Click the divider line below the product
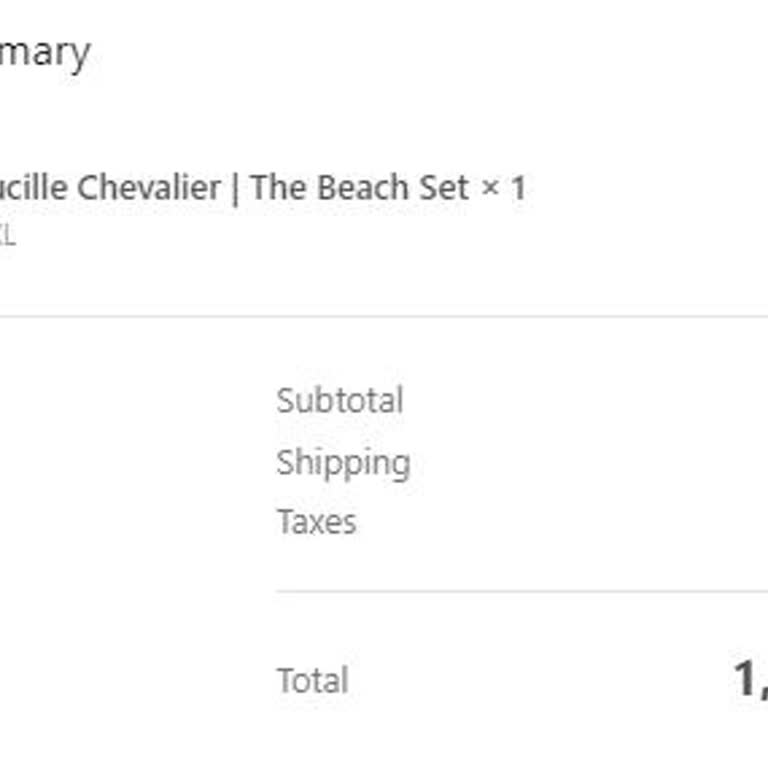 (384, 317)
